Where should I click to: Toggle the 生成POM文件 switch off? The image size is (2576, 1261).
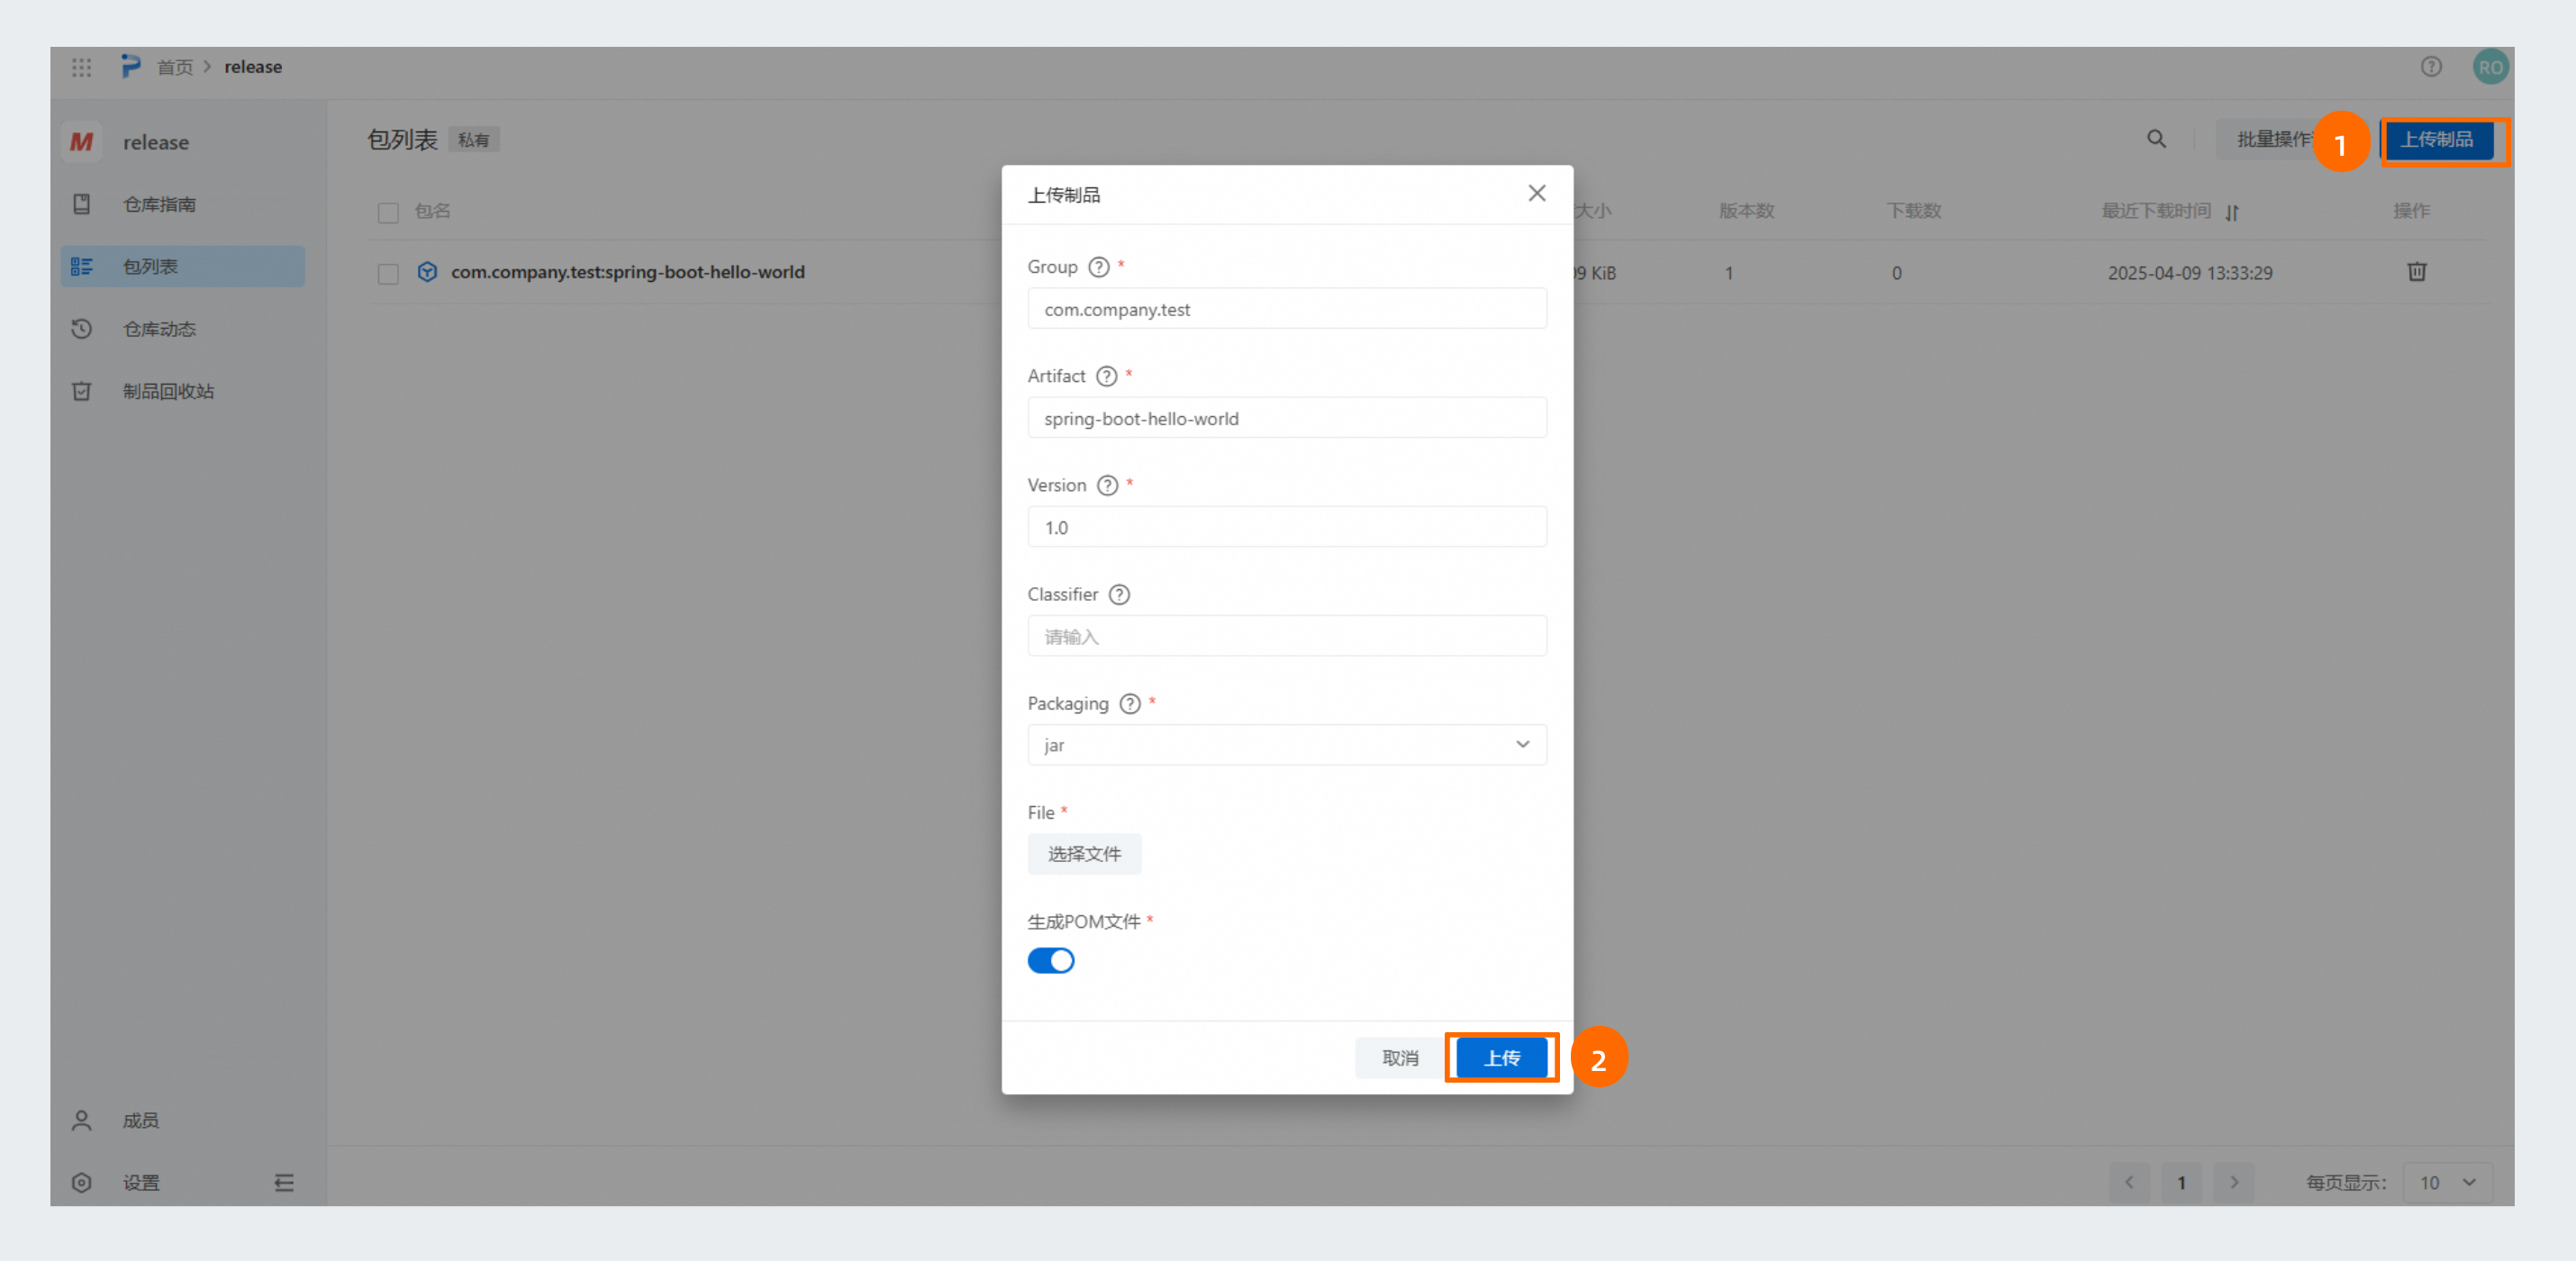tap(1050, 960)
